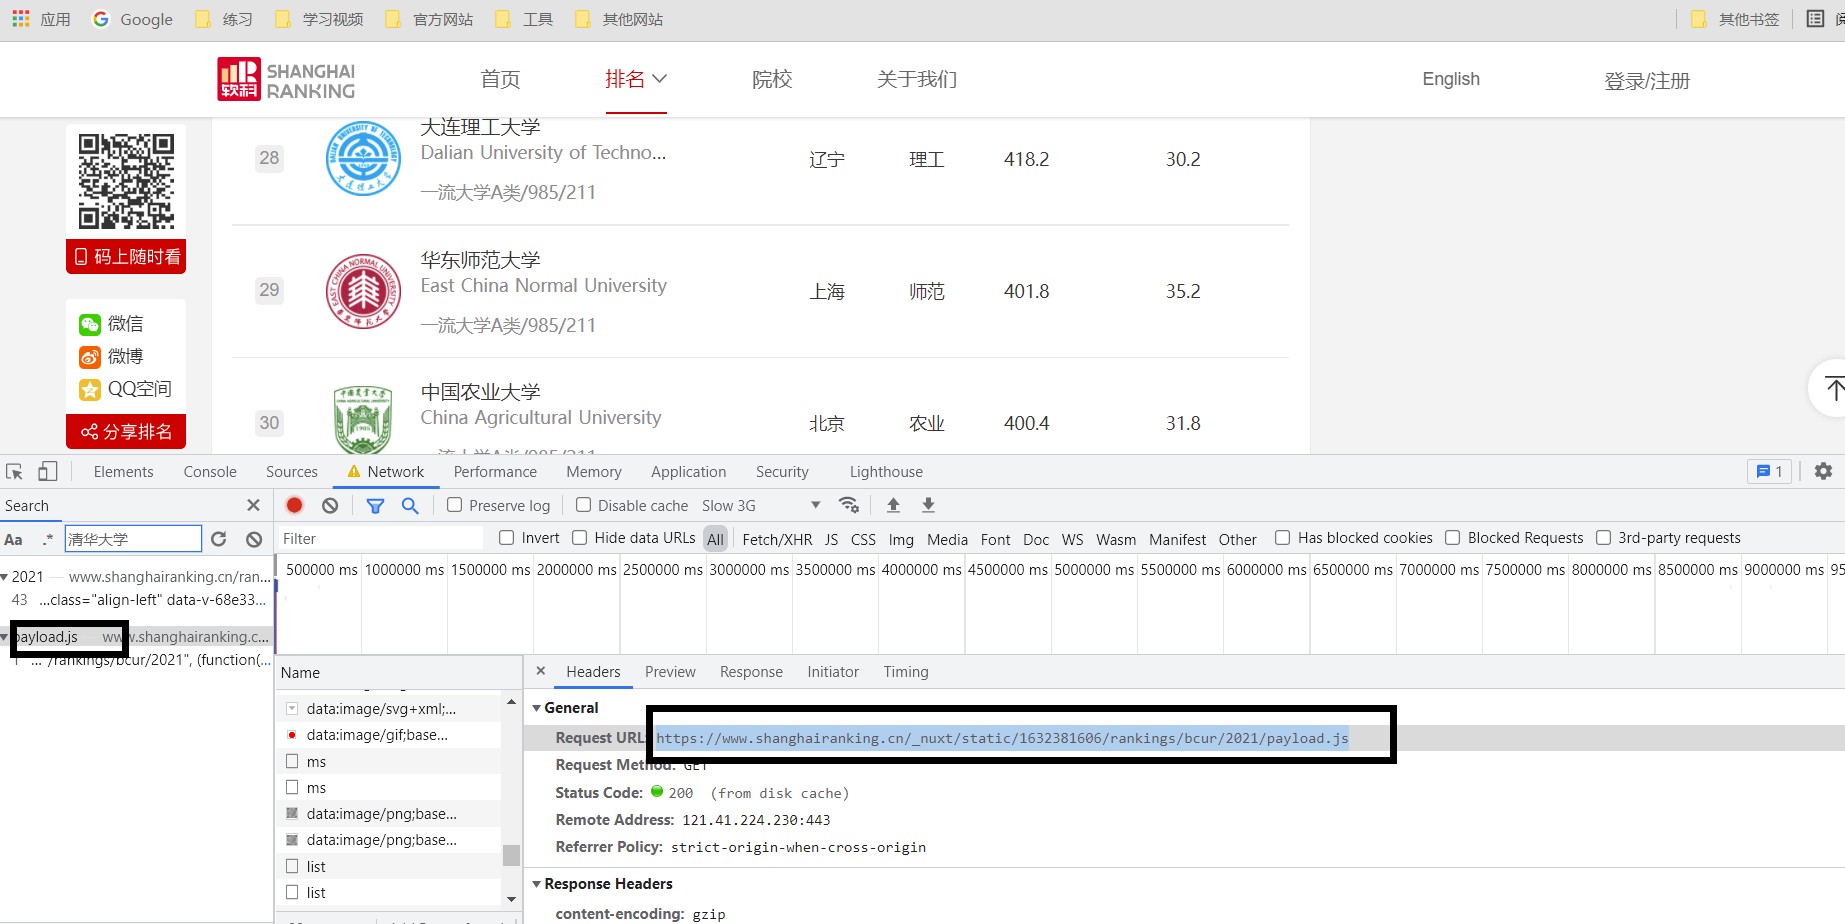Open the Application panel
The height and width of the screenshot is (924, 1845).
[689, 471]
